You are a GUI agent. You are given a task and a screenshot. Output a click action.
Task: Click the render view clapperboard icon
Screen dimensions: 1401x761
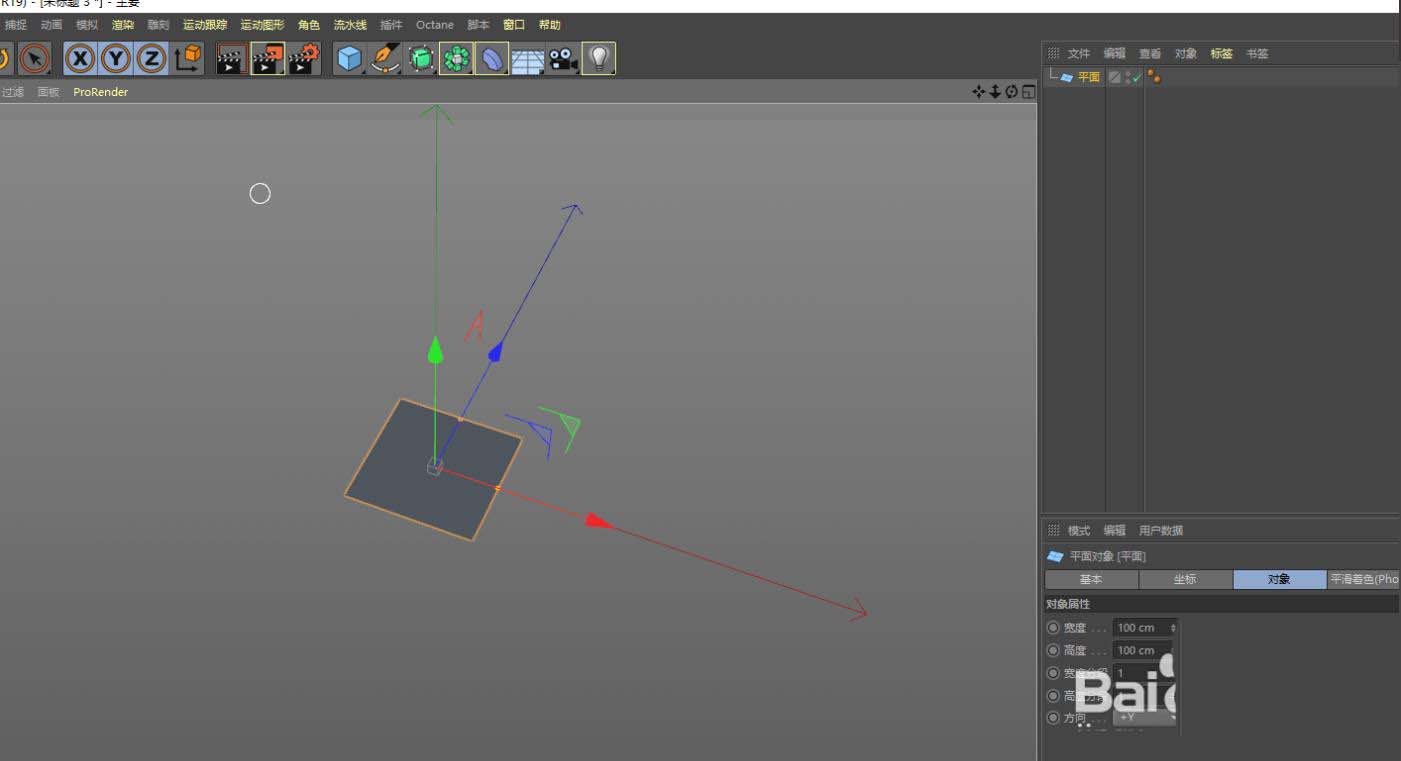231,60
